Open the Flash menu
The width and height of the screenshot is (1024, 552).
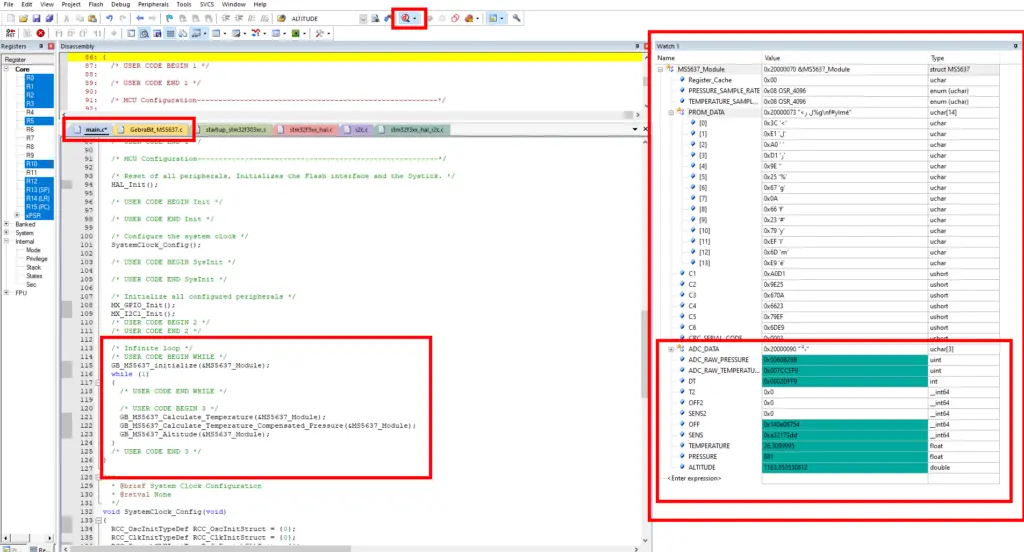tap(96, 4)
